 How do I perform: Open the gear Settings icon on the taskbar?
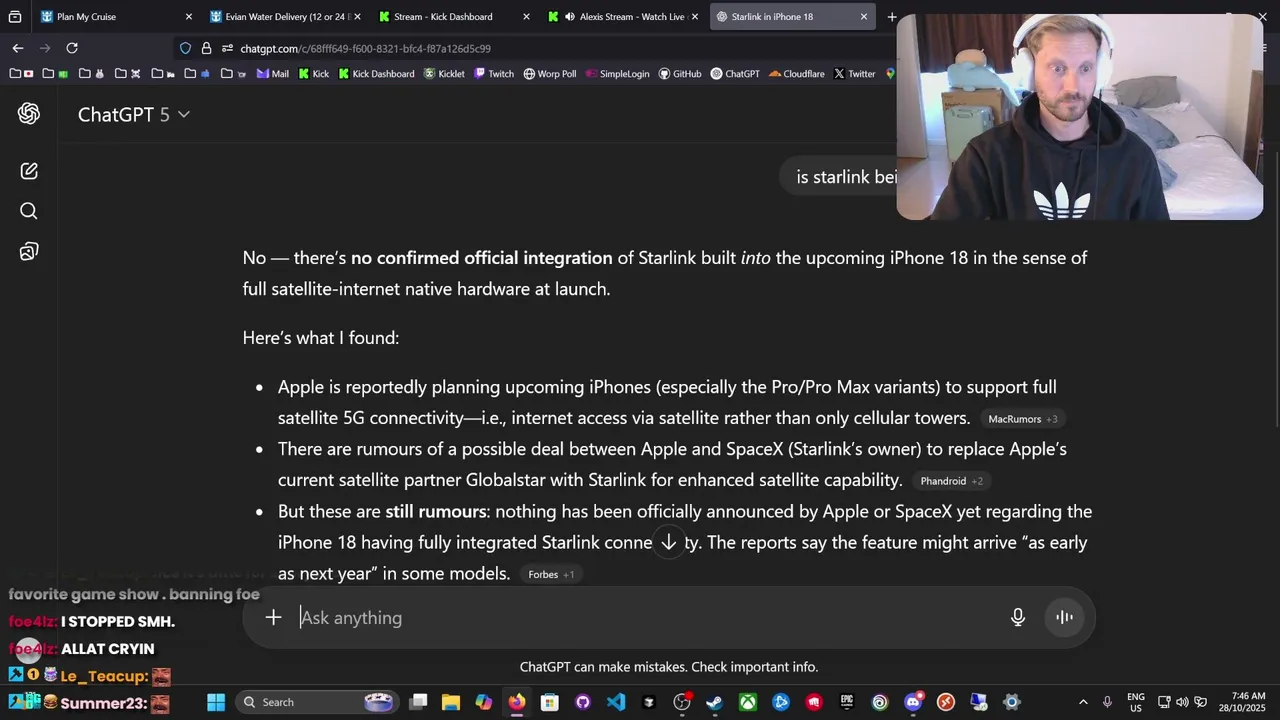click(x=1012, y=702)
